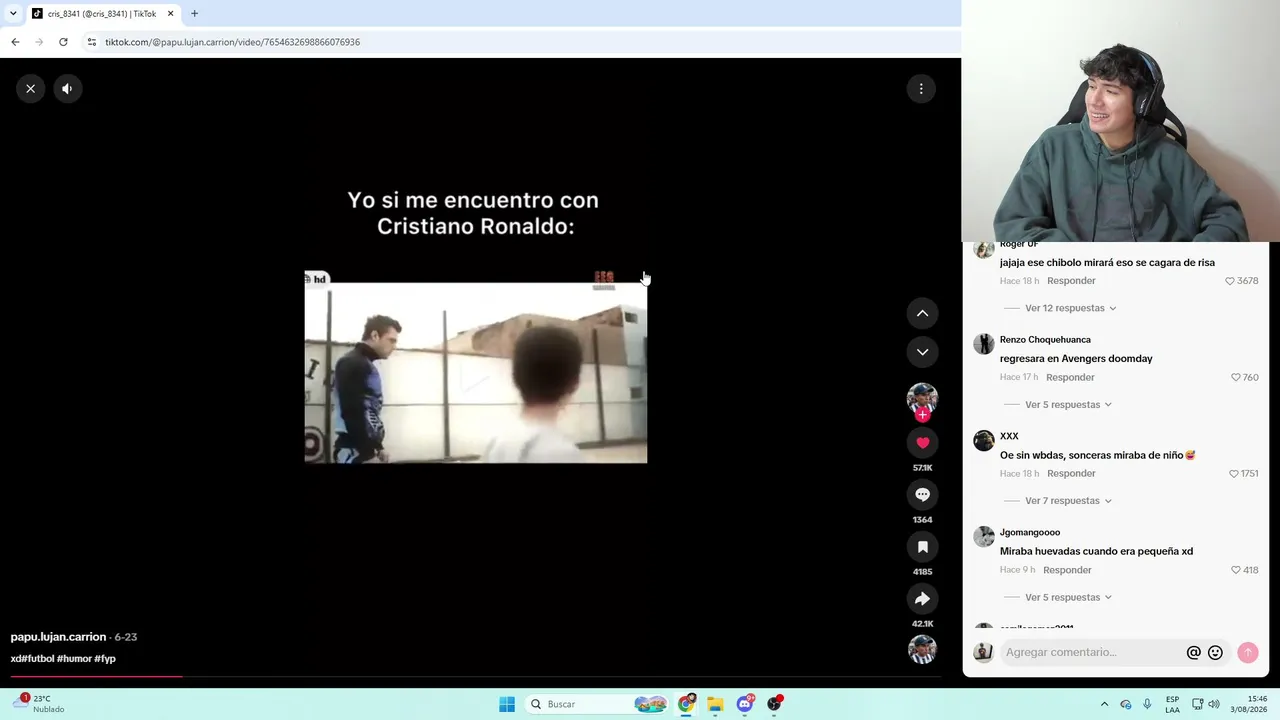Close the cris_8341 TikTok tab

(170, 14)
